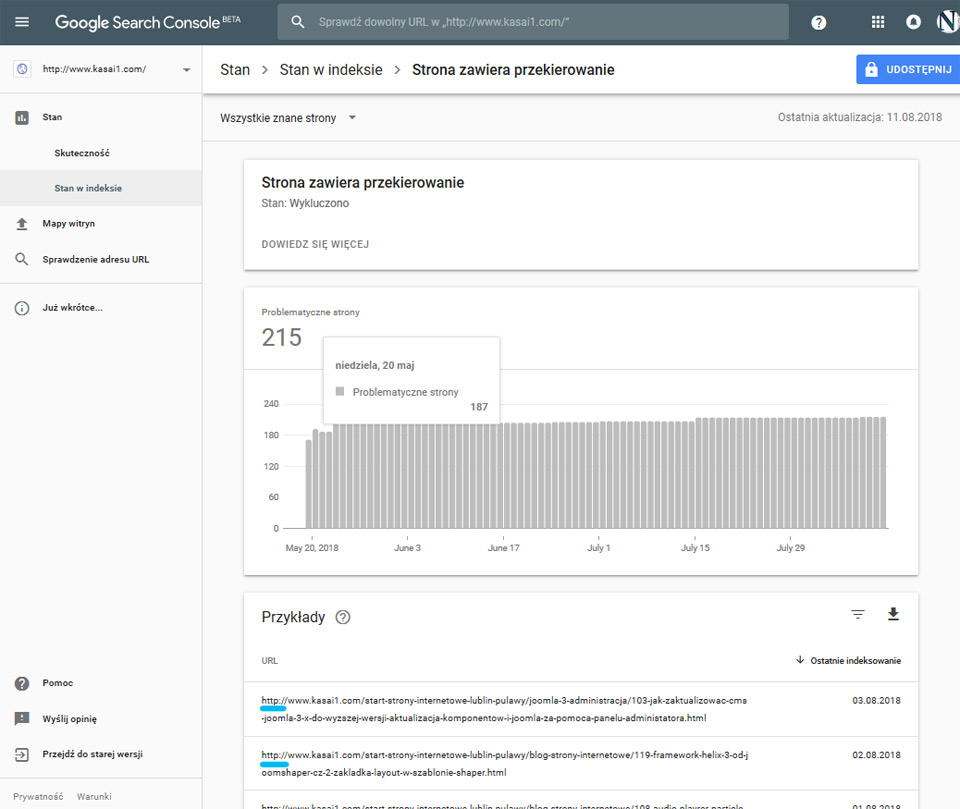Open Sprawdzenie adresu URL section

point(96,260)
